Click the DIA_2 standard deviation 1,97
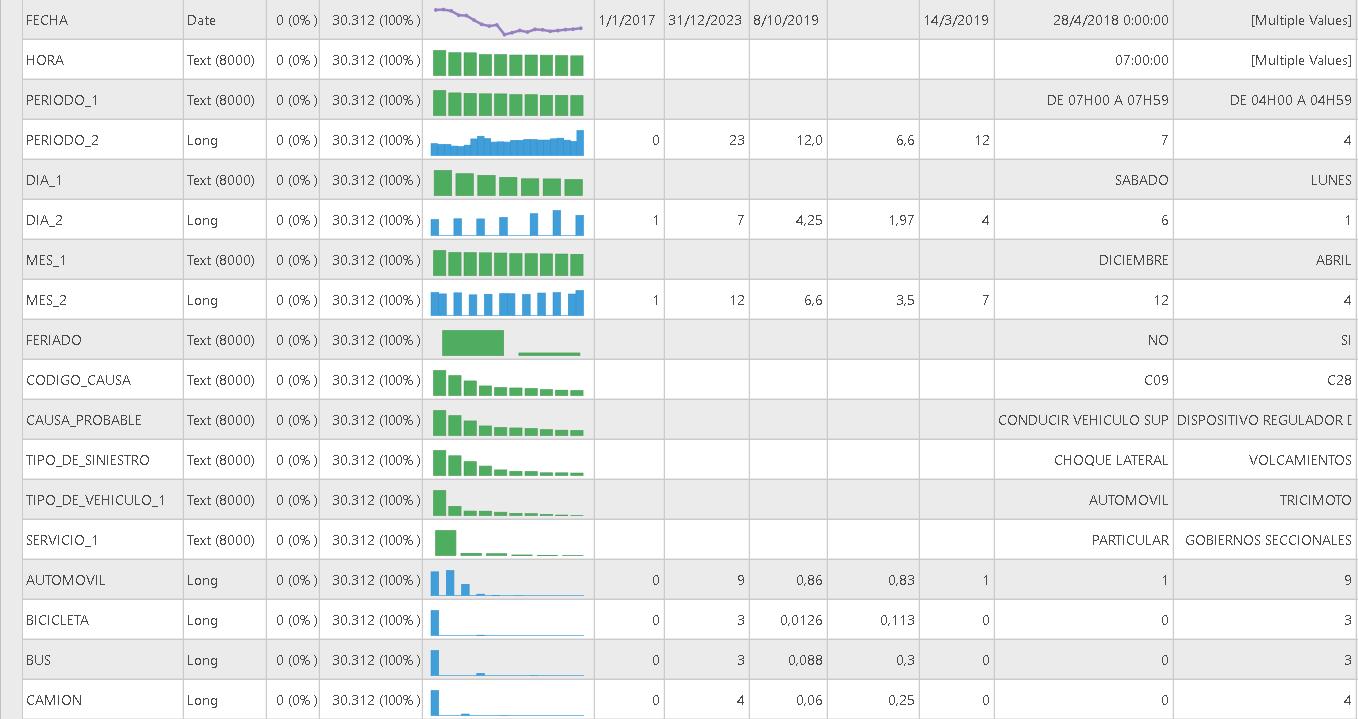 (901, 220)
